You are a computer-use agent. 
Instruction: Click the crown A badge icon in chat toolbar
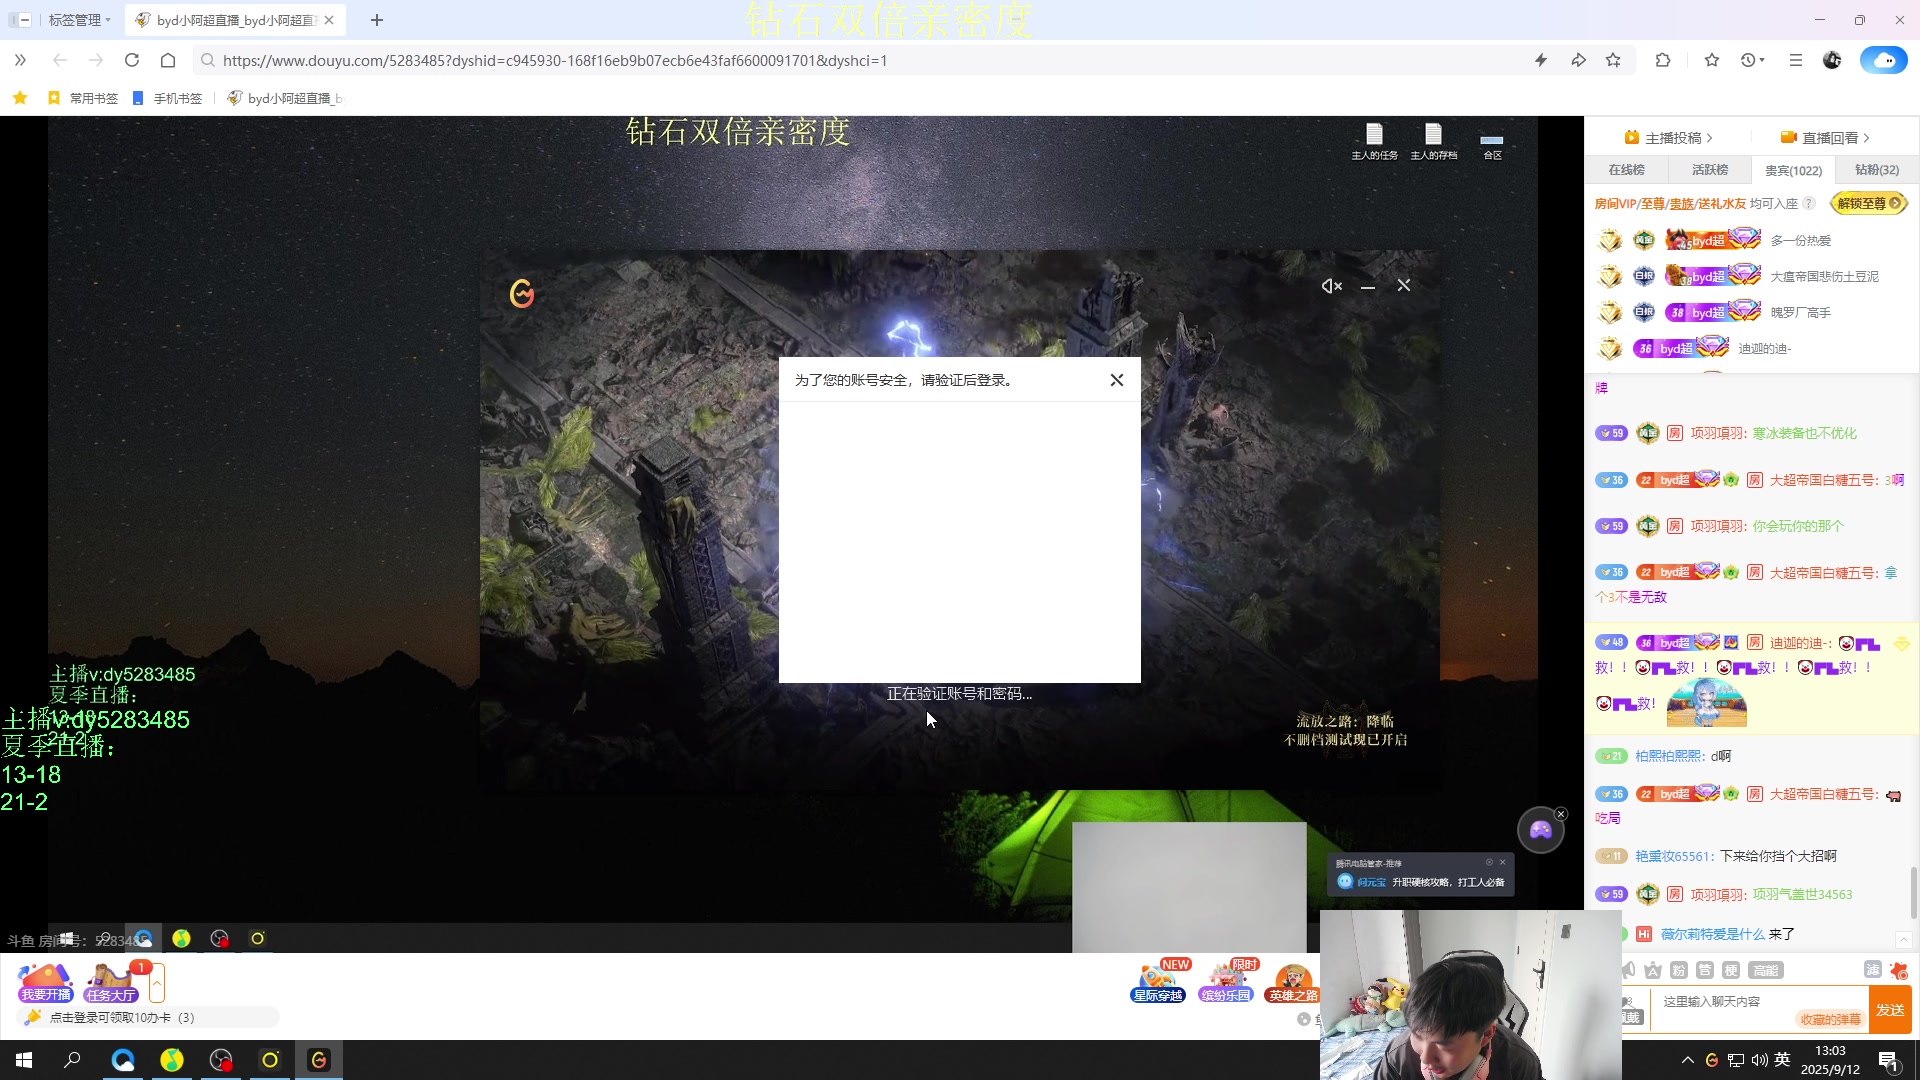coord(1653,970)
